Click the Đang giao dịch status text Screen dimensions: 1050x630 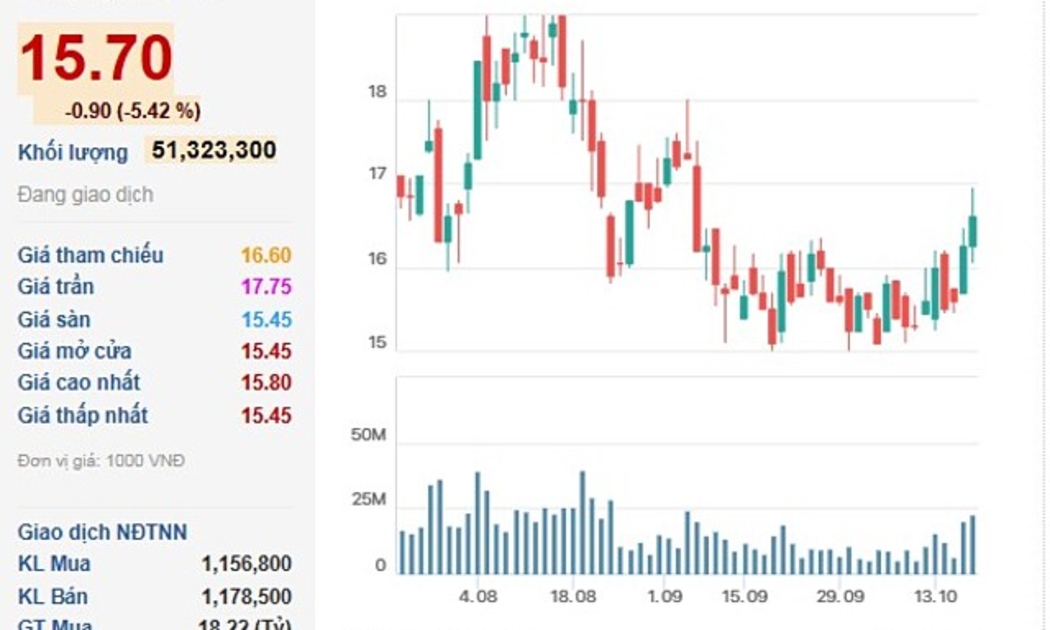85,195
